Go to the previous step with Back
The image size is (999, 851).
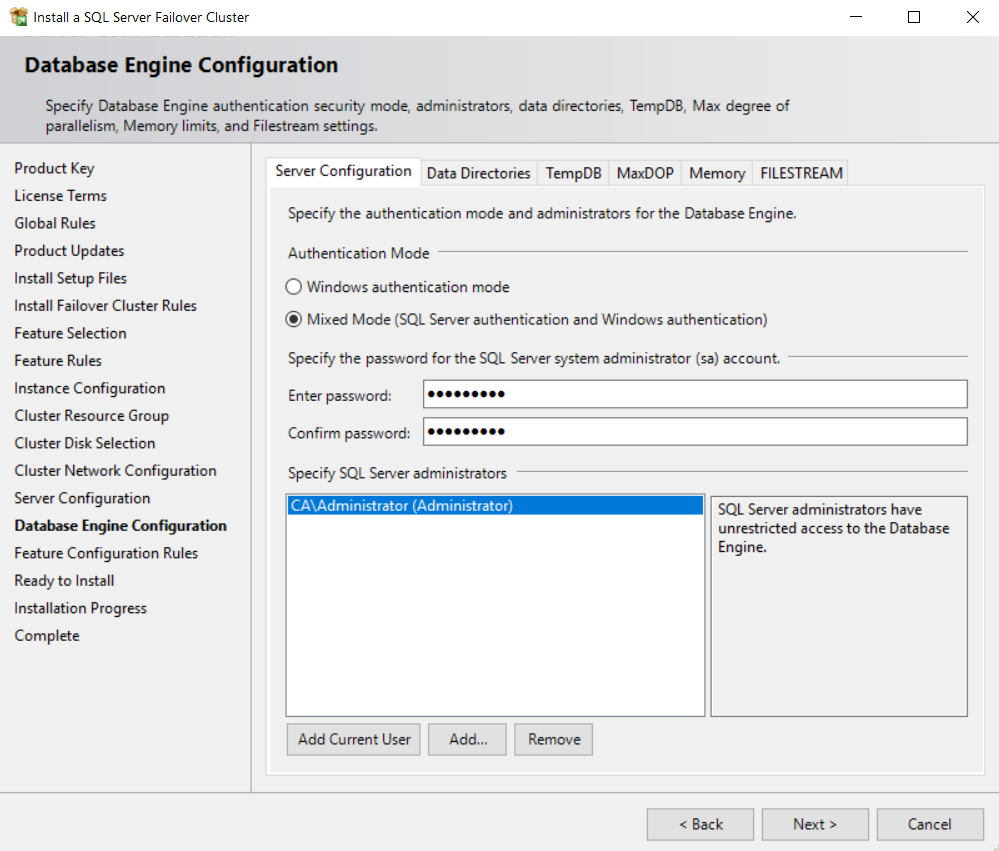700,824
